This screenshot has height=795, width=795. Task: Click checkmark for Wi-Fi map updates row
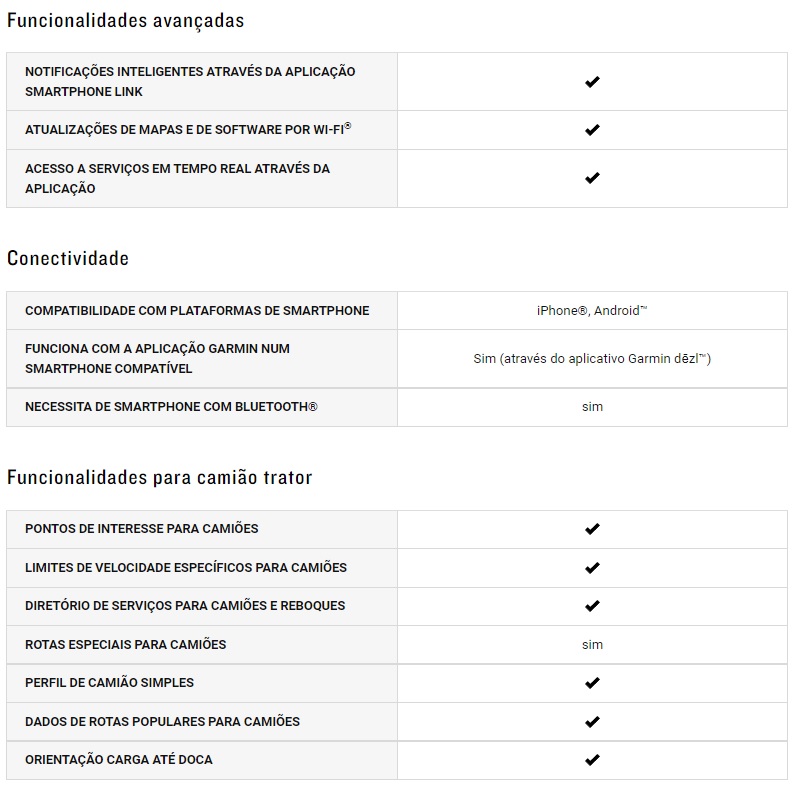pyautogui.click(x=592, y=130)
